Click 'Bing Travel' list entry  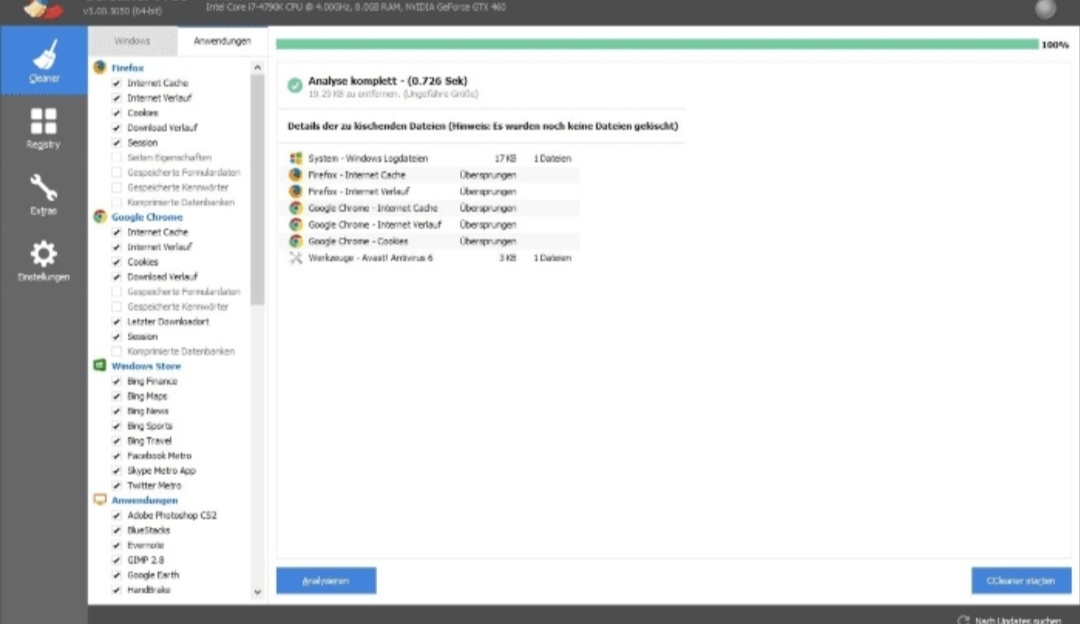click(149, 441)
